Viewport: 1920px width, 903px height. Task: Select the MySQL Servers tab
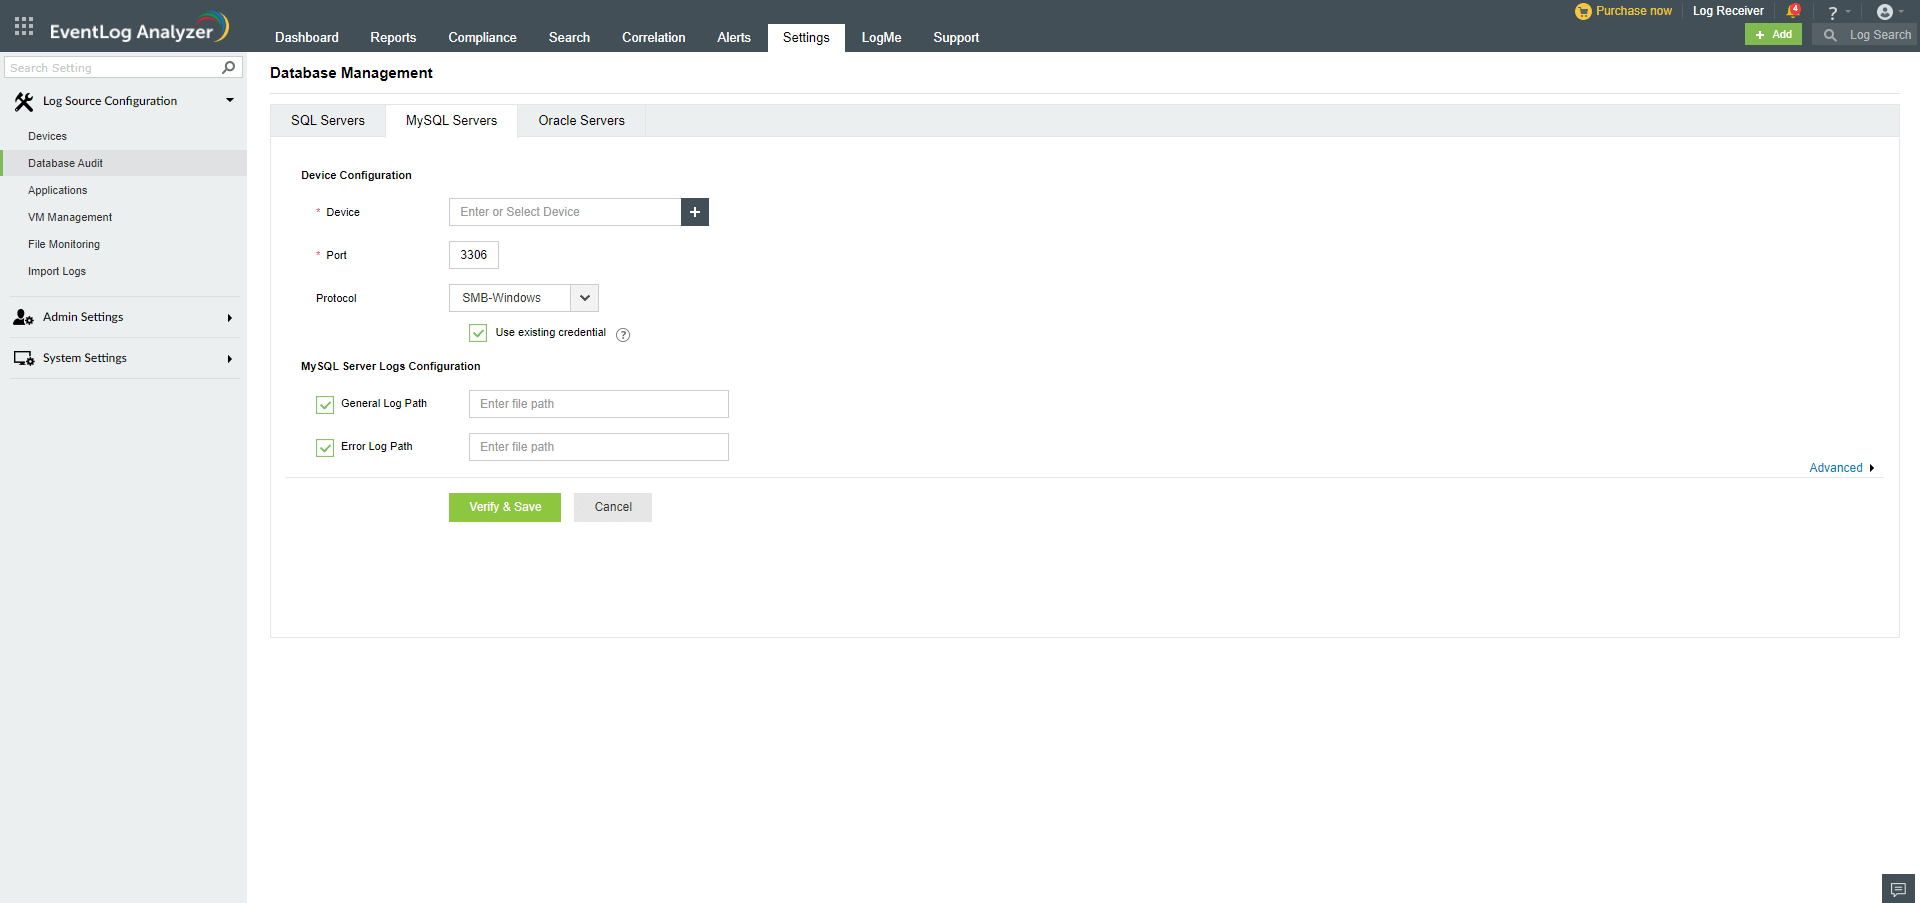[451, 121]
